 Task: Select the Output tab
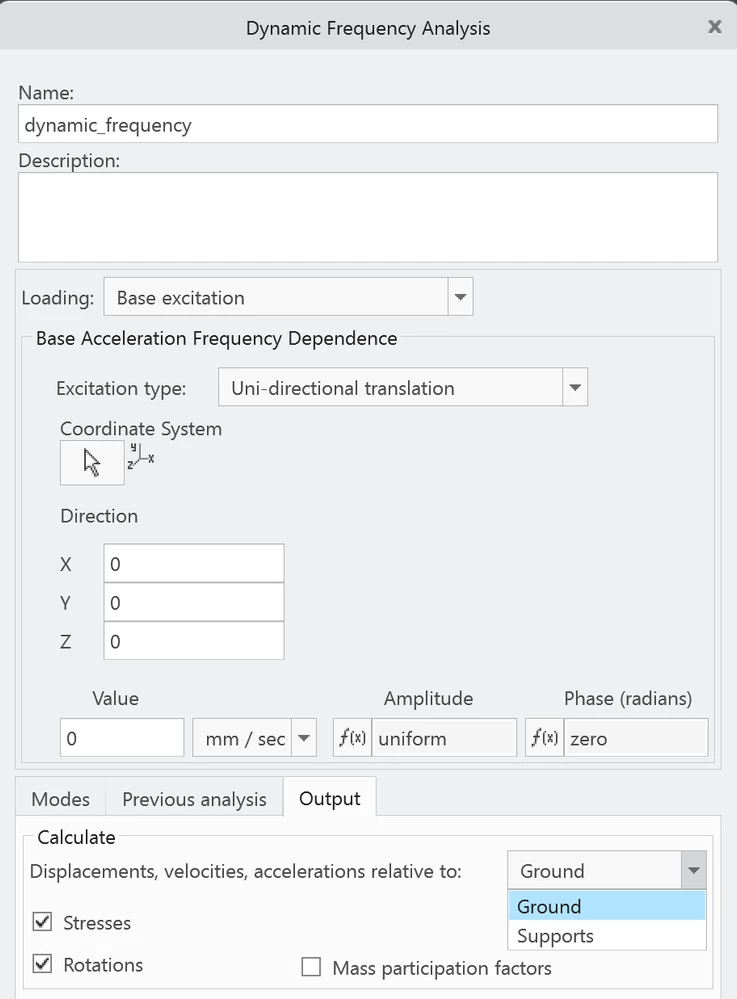pos(329,798)
